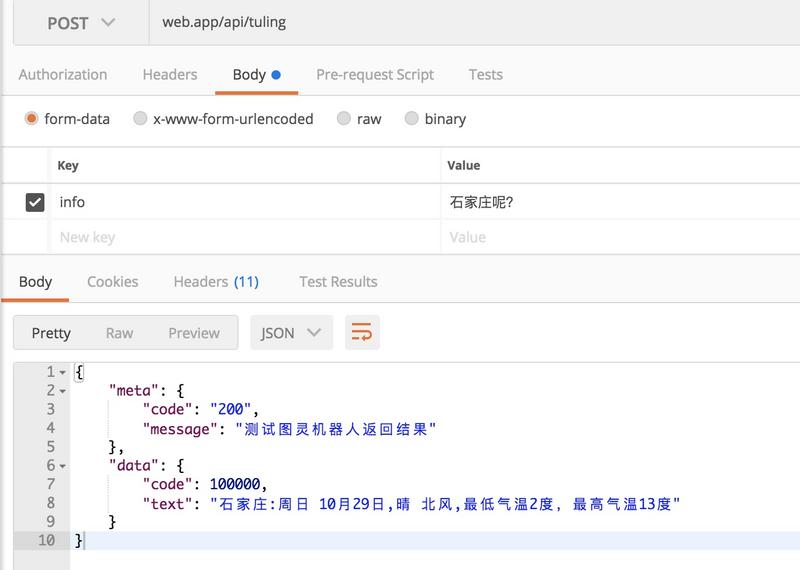This screenshot has height=570, width=800.
Task: Open the response Cookies tab
Action: click(x=113, y=282)
